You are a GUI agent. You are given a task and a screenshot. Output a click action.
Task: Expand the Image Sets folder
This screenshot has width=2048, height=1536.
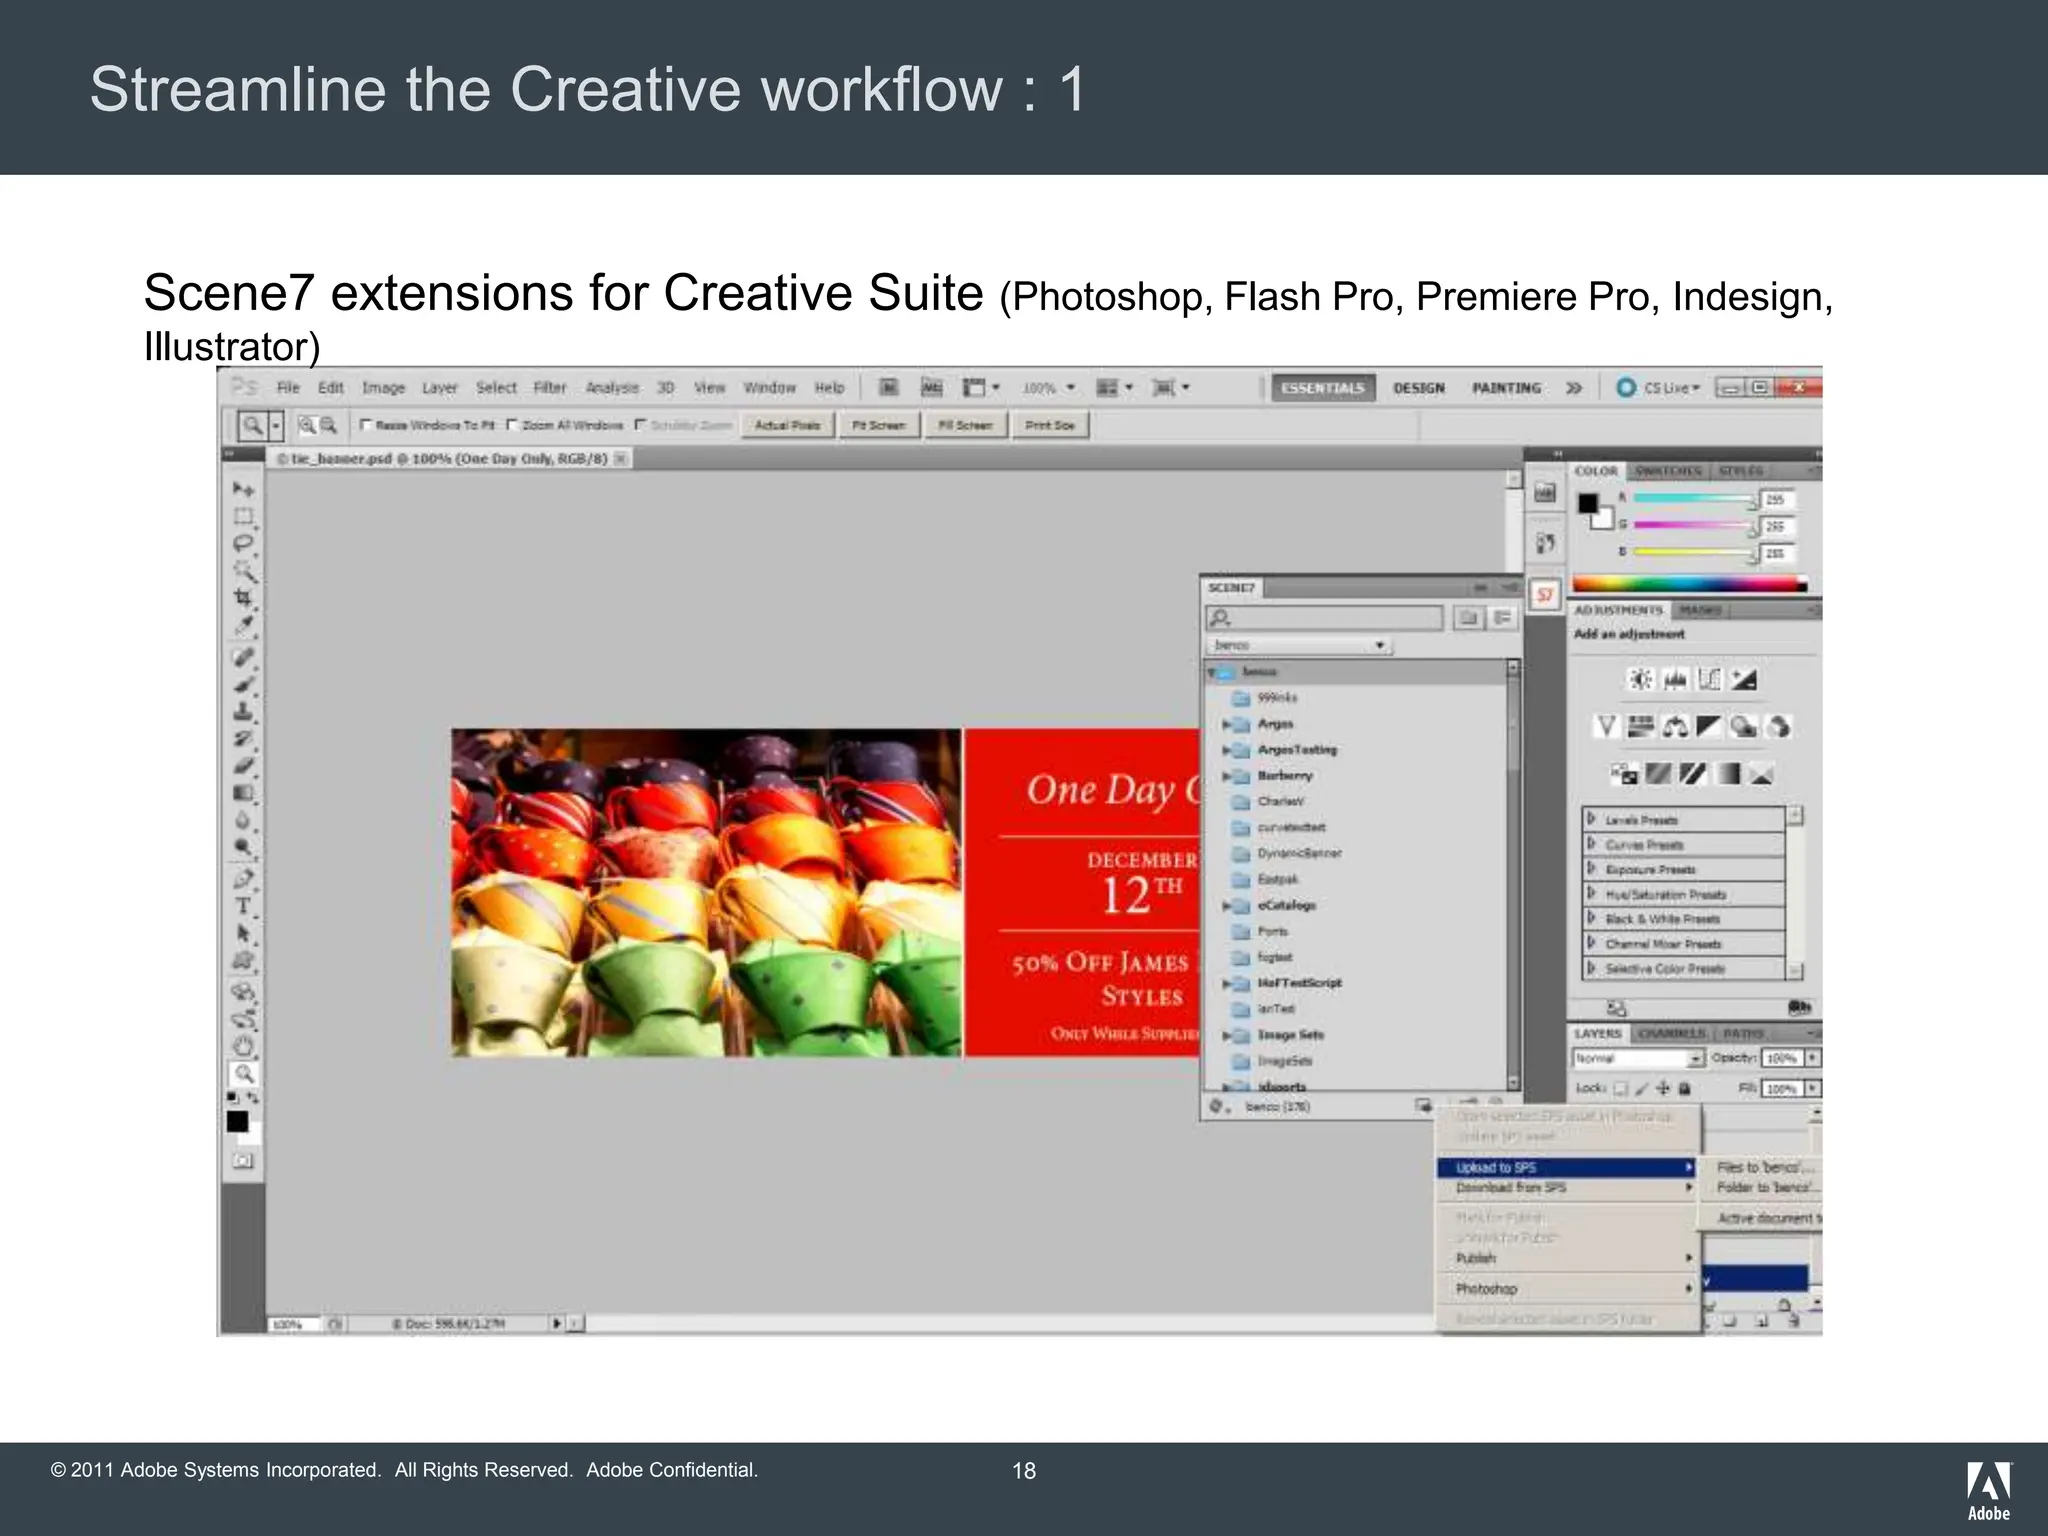(1227, 1036)
